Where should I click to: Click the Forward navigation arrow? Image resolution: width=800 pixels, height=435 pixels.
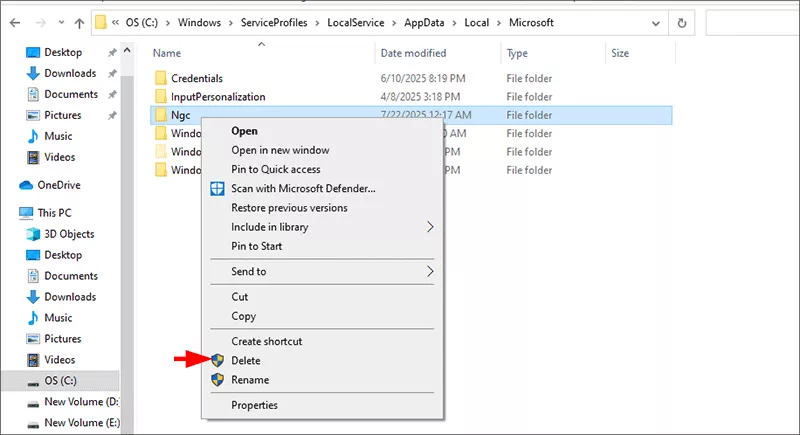click(41, 23)
